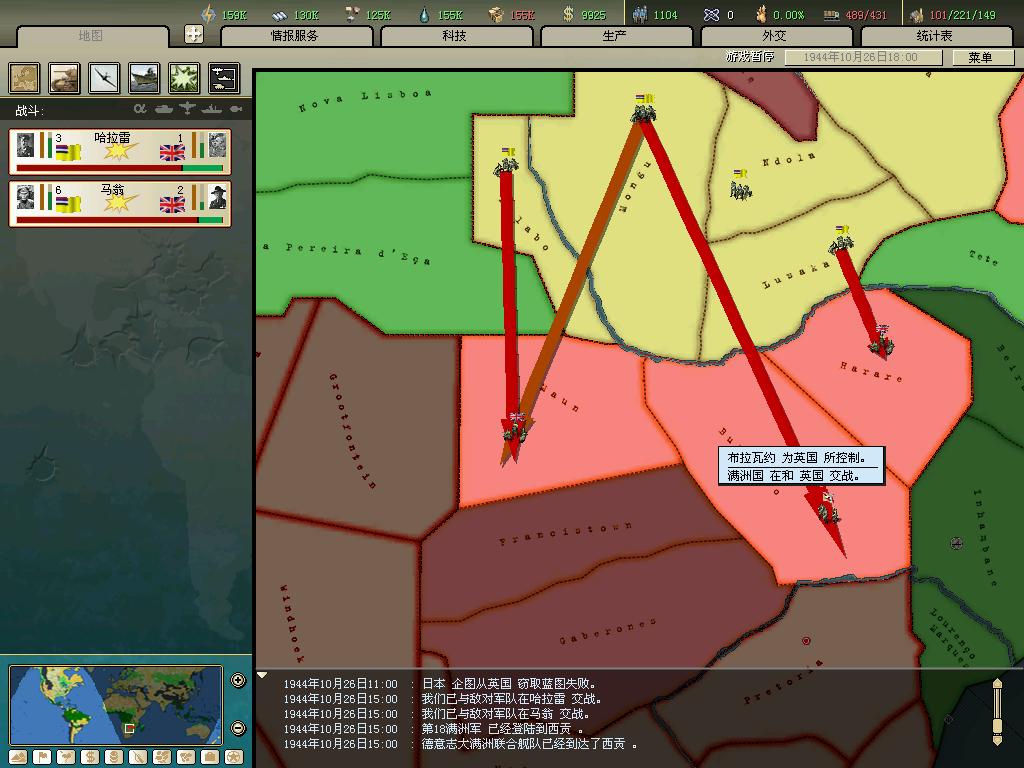
Task: Filter battles by the infinity all-types icon
Action: pyautogui.click(x=140, y=109)
